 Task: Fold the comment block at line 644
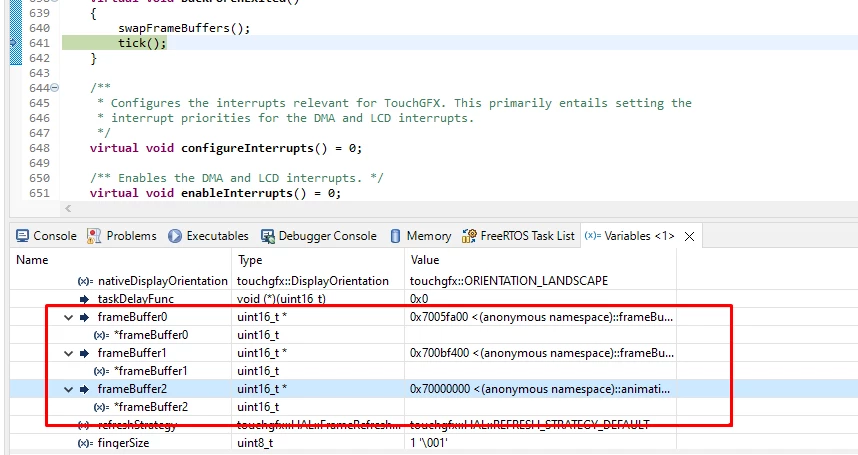55,87
